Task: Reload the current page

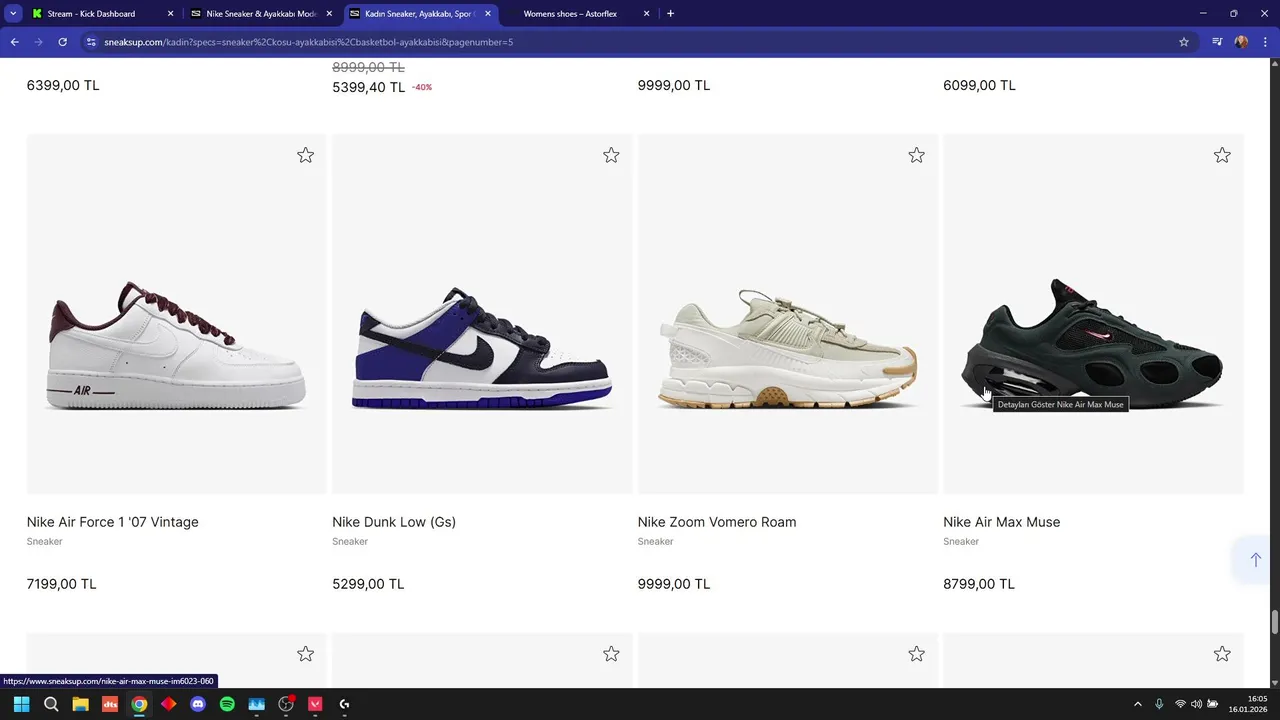Action: tap(62, 42)
